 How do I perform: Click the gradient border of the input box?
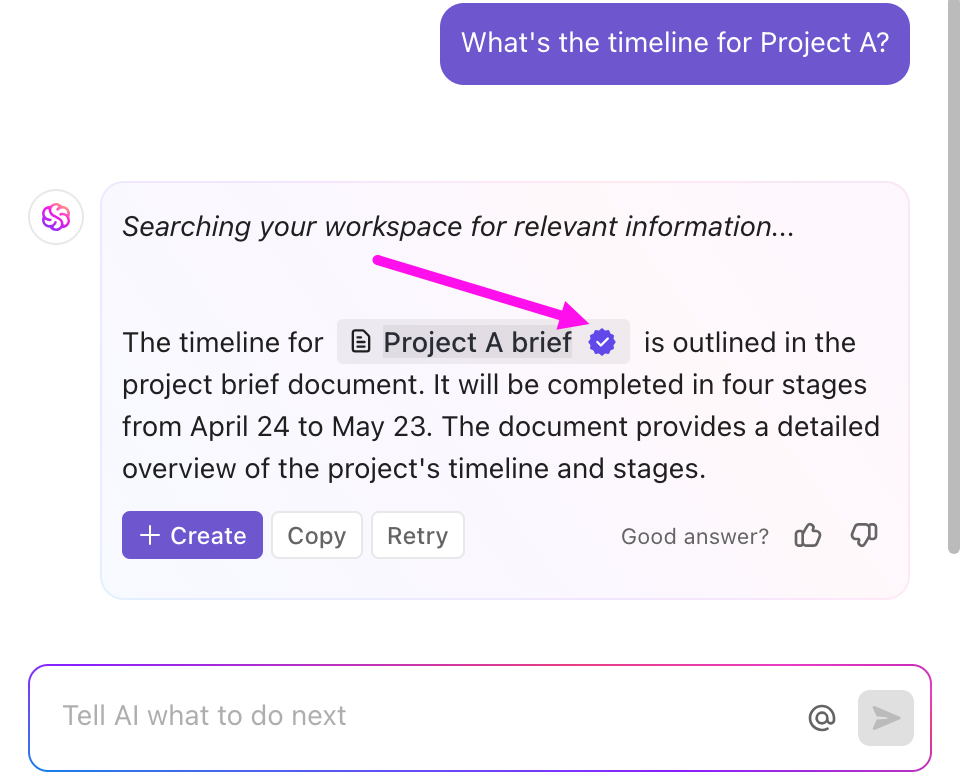(x=480, y=664)
